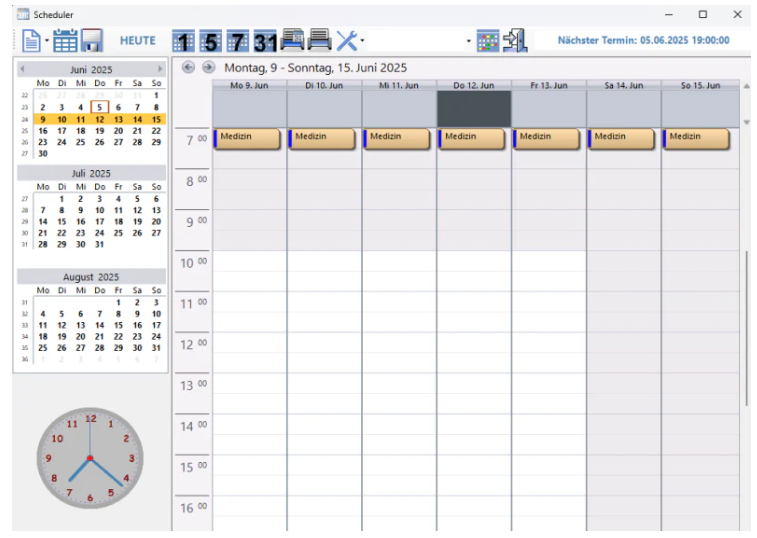Switch to 1-day view

[183, 42]
